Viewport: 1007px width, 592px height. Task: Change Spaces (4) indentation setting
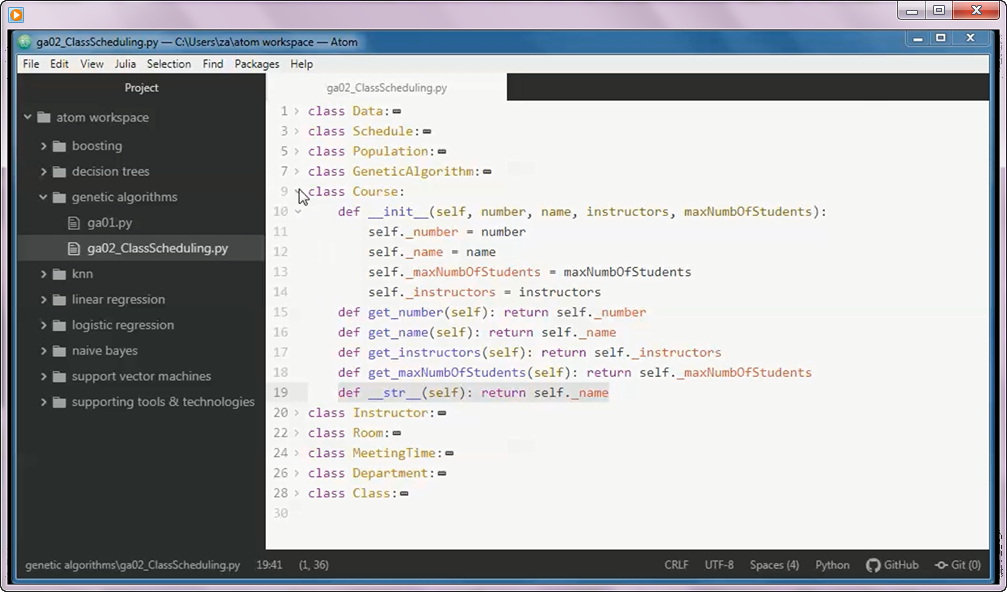pyautogui.click(x=775, y=566)
